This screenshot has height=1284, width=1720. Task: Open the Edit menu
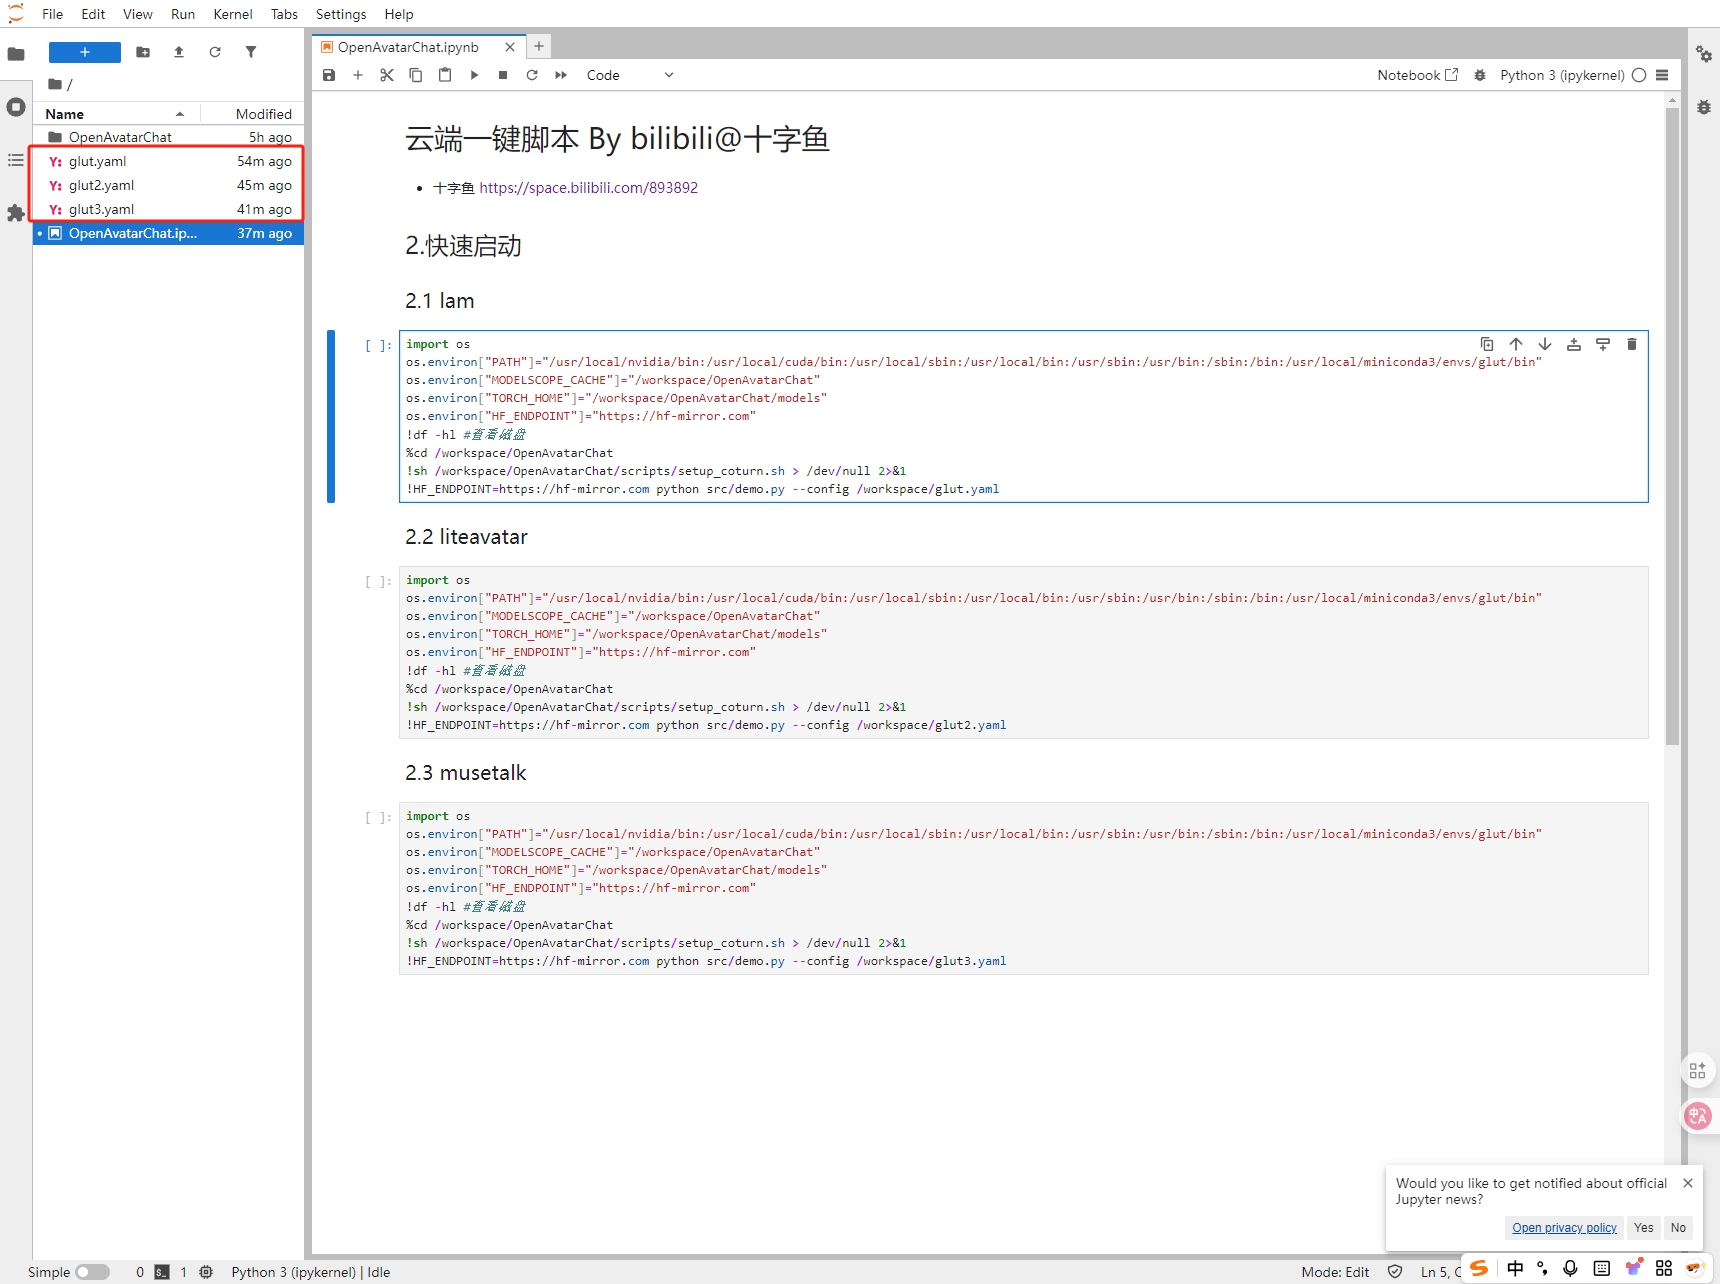click(93, 14)
